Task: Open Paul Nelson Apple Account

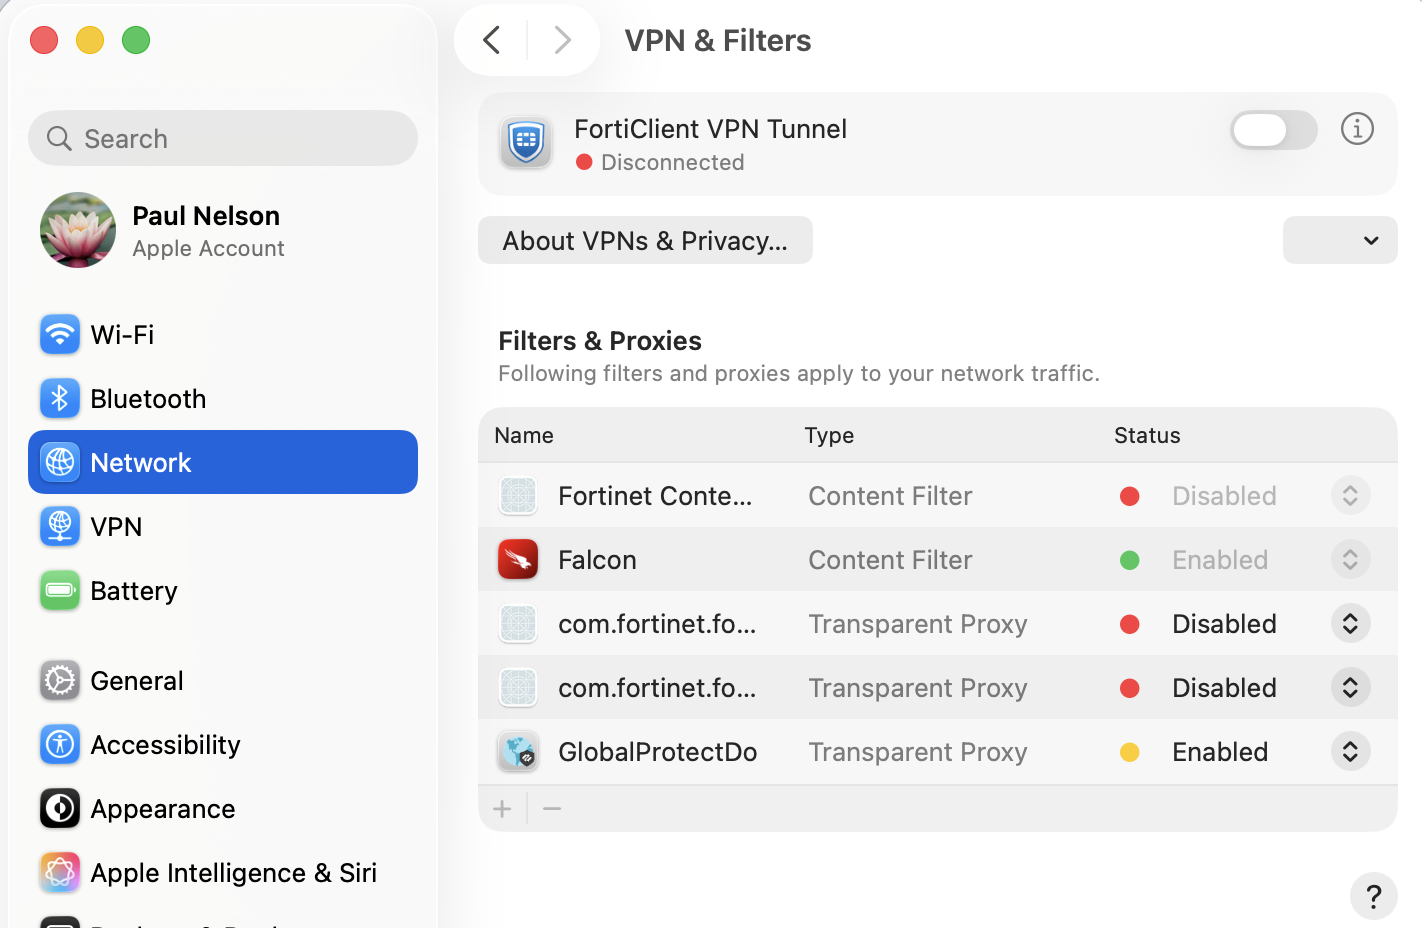Action: (x=208, y=231)
